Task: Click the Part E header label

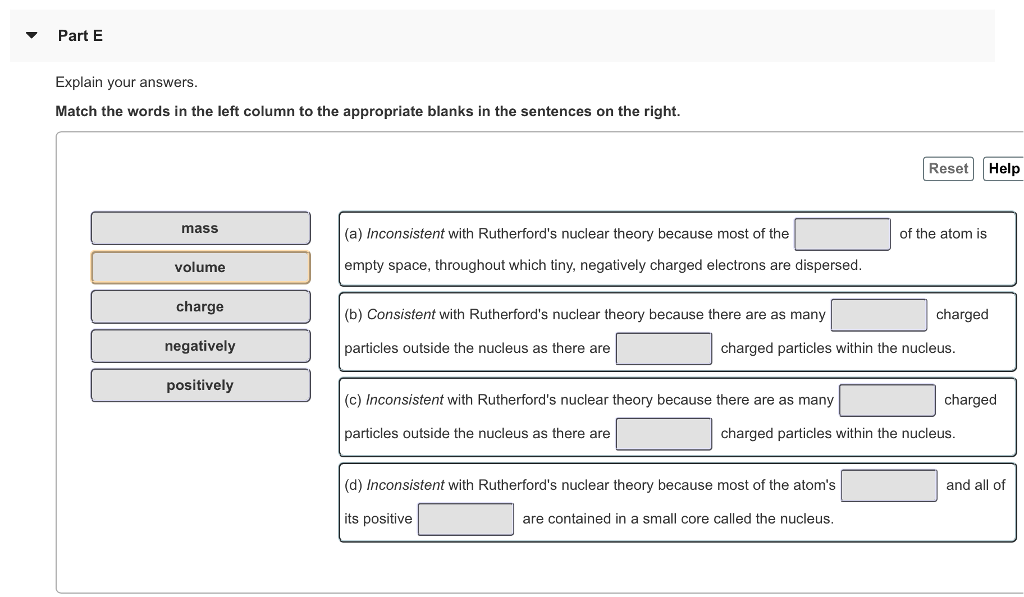Action: pyautogui.click(x=79, y=35)
